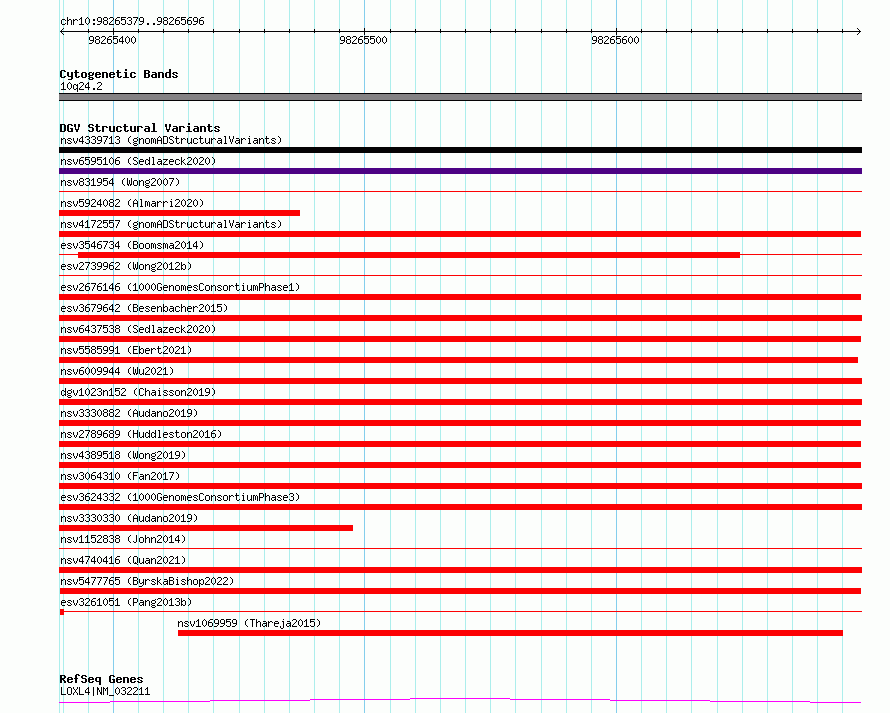
Task: Open nsv1152838 (John2014) label
Action: (x=123, y=539)
